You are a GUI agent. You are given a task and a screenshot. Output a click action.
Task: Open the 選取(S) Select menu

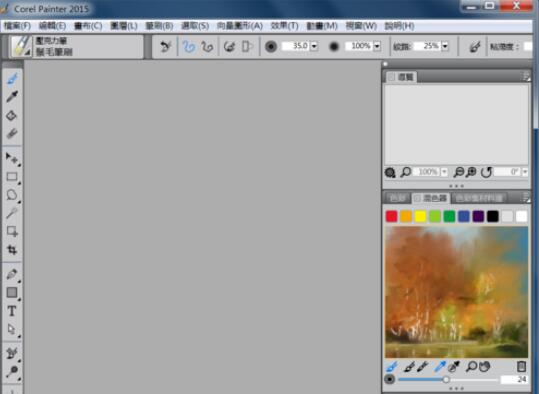tap(195, 26)
